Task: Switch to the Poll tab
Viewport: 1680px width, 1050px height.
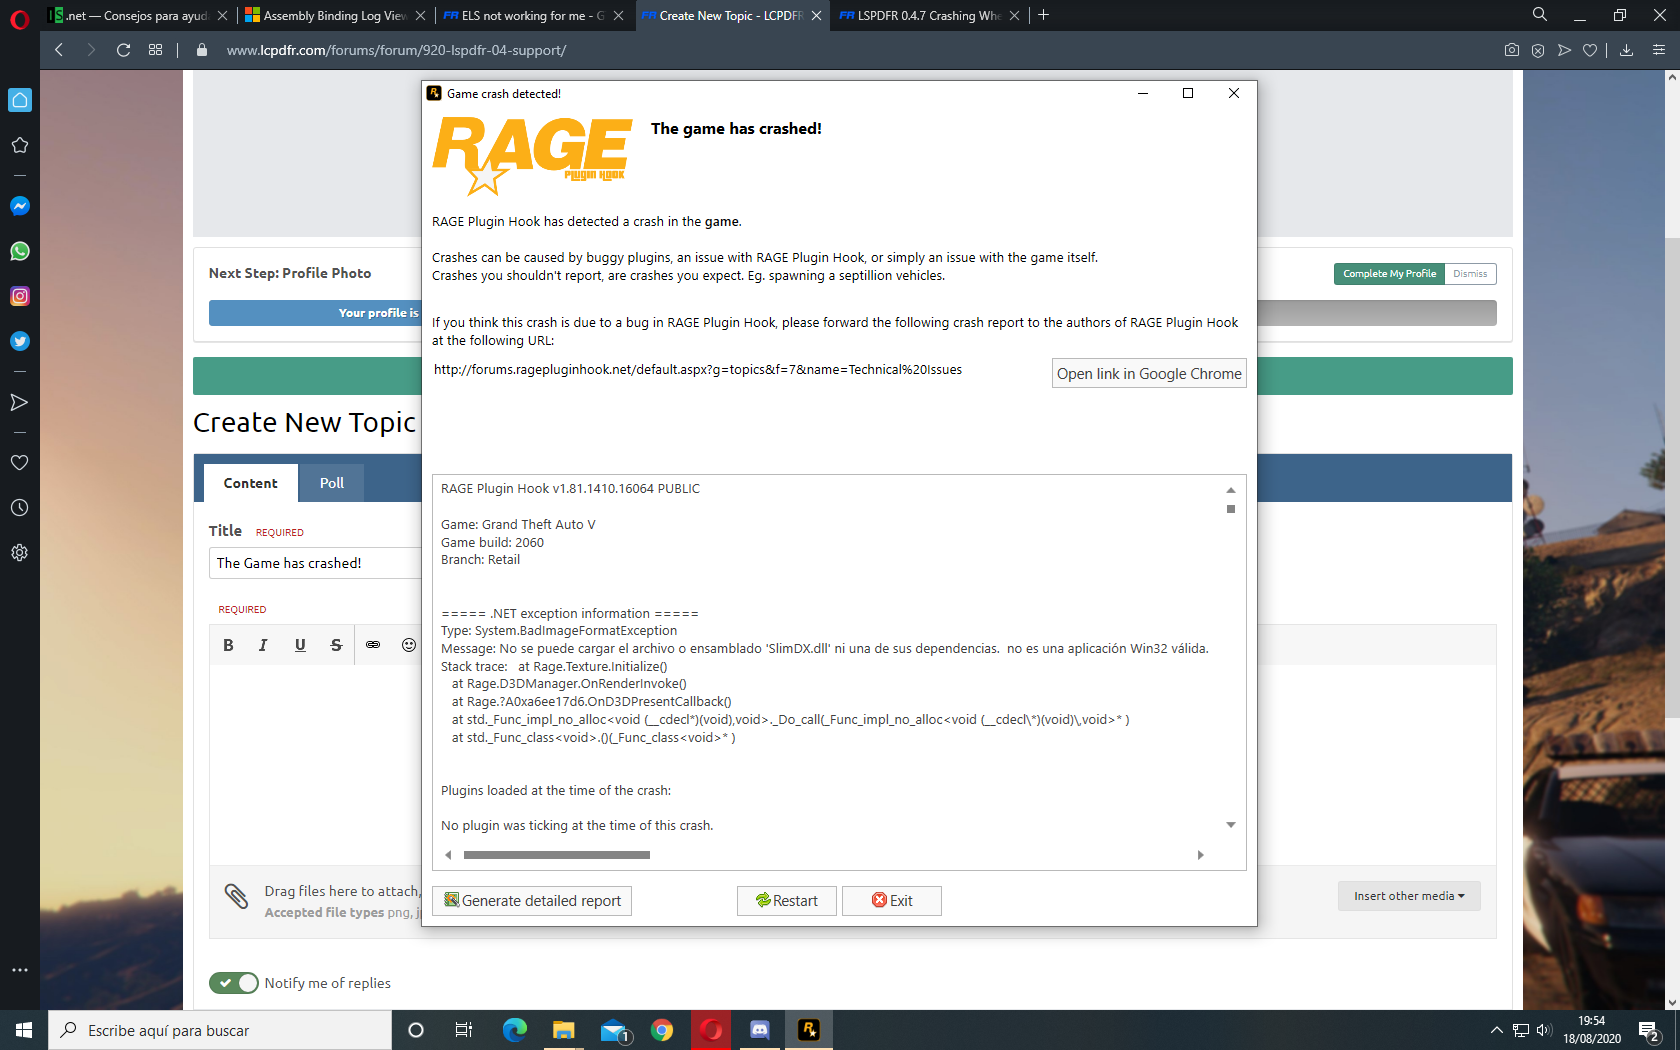Action: click(x=332, y=483)
